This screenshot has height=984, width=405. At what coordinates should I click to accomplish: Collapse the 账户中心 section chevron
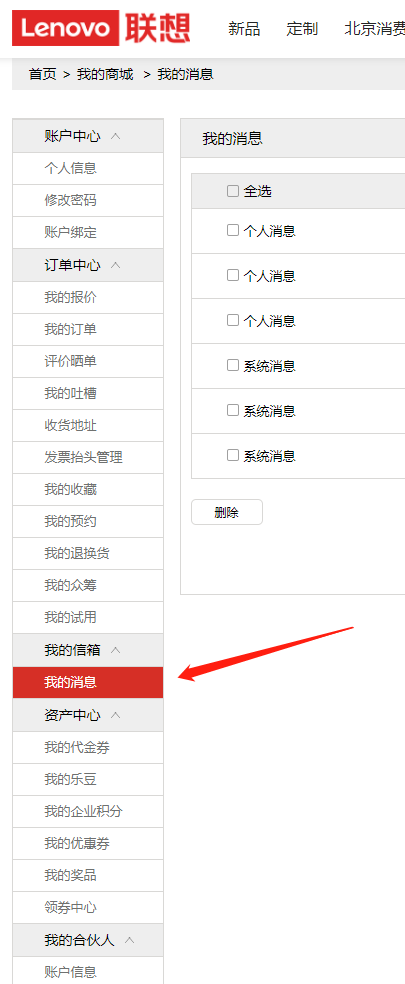pos(116,136)
